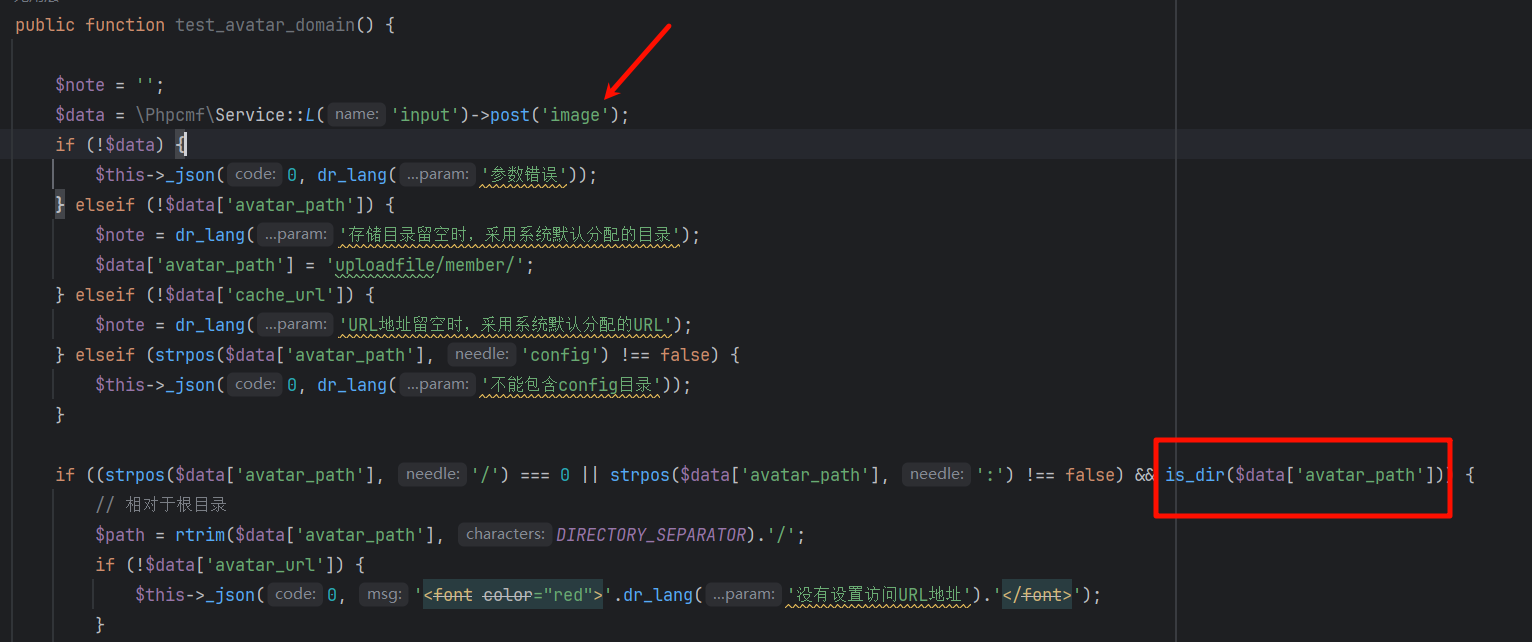Viewport: 1532px width, 642px height.
Task: Click the $note variable on the empty-string line
Action: [x=80, y=85]
